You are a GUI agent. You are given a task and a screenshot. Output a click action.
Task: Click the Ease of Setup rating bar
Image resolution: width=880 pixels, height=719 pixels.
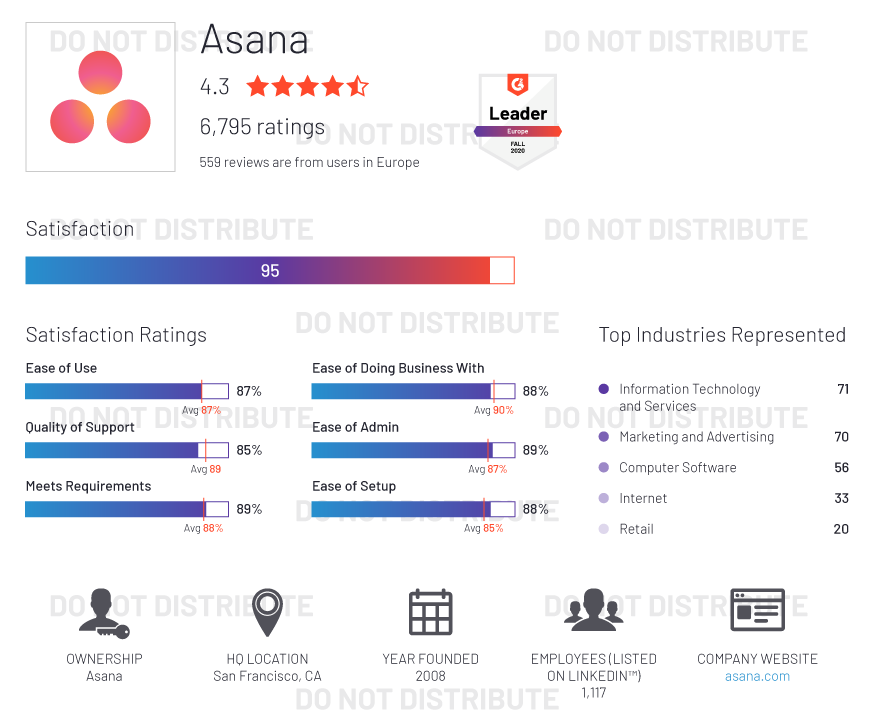coord(413,509)
